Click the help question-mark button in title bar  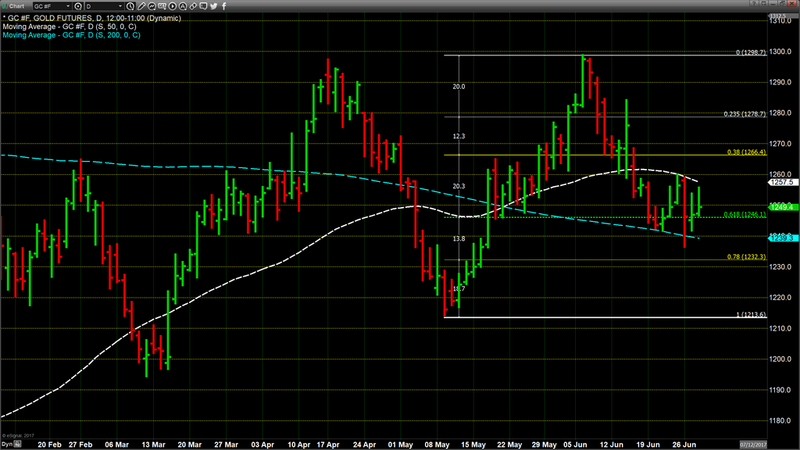(755, 3)
